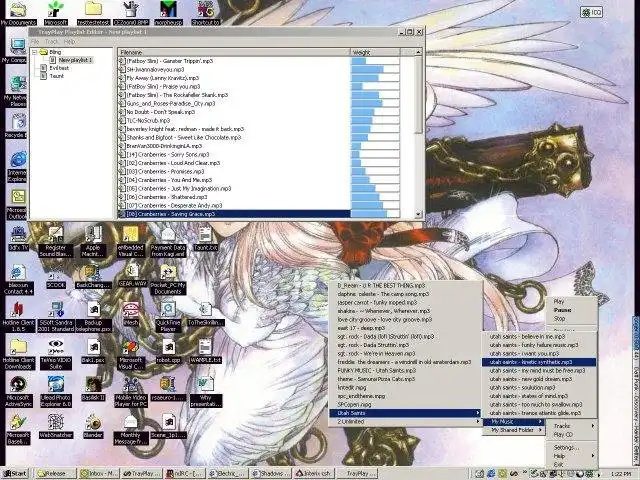
Task: Open the My Documents desktop icon
Action: click(18, 13)
